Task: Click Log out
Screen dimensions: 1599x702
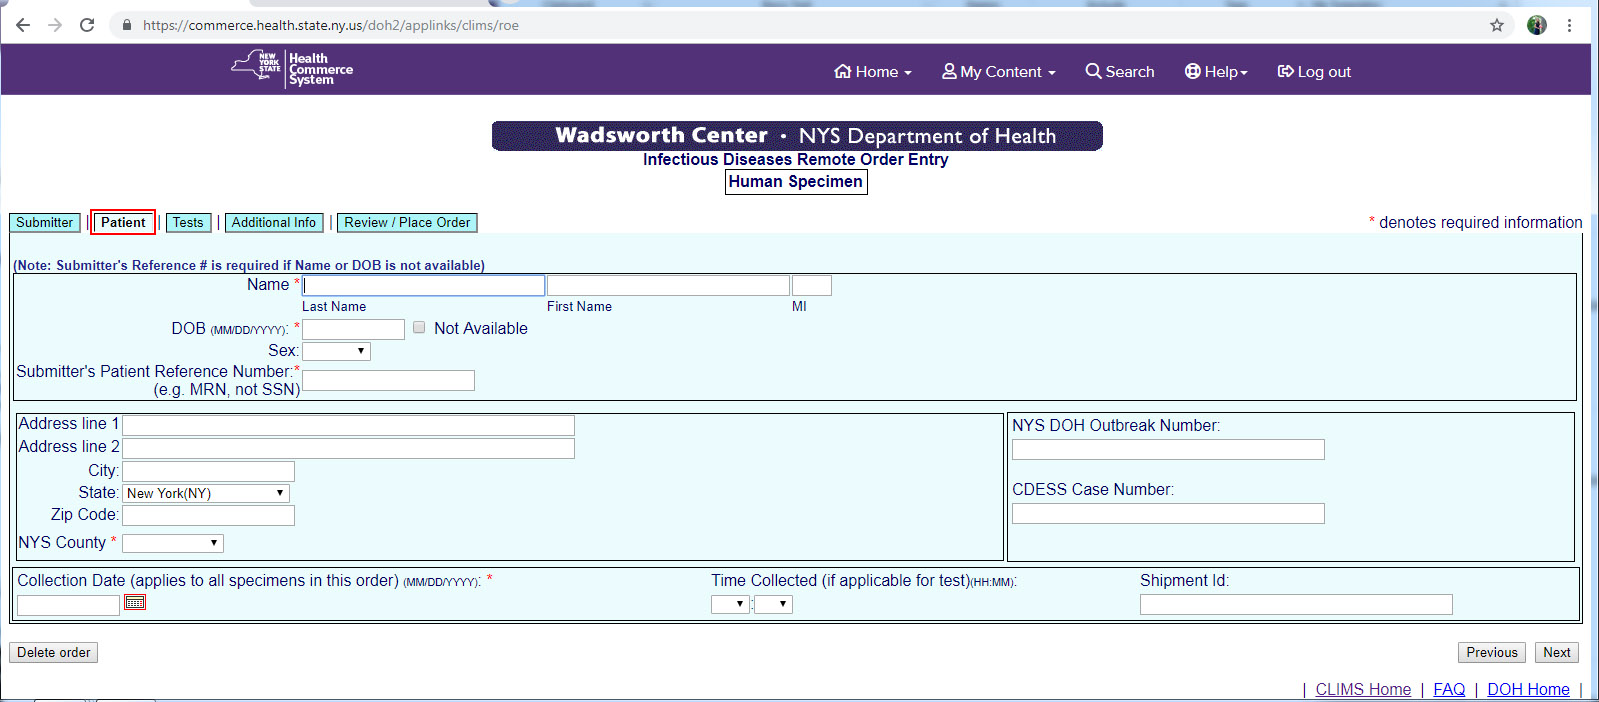Action: [1314, 72]
